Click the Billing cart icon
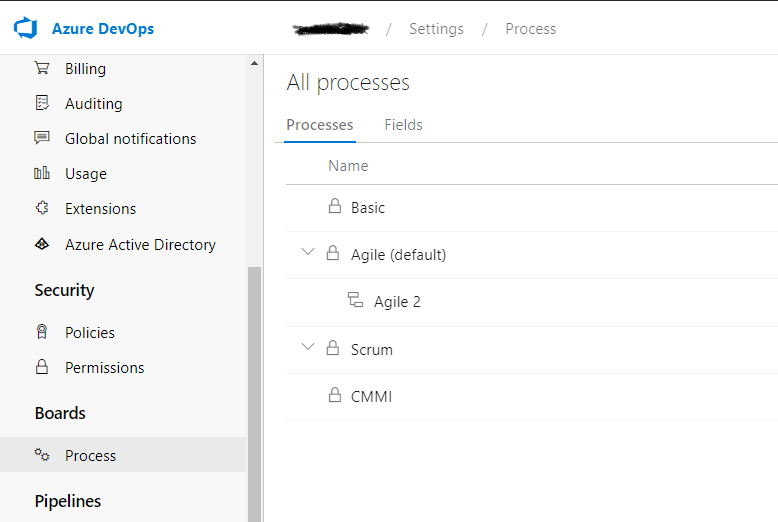The image size is (778, 522). point(42,68)
